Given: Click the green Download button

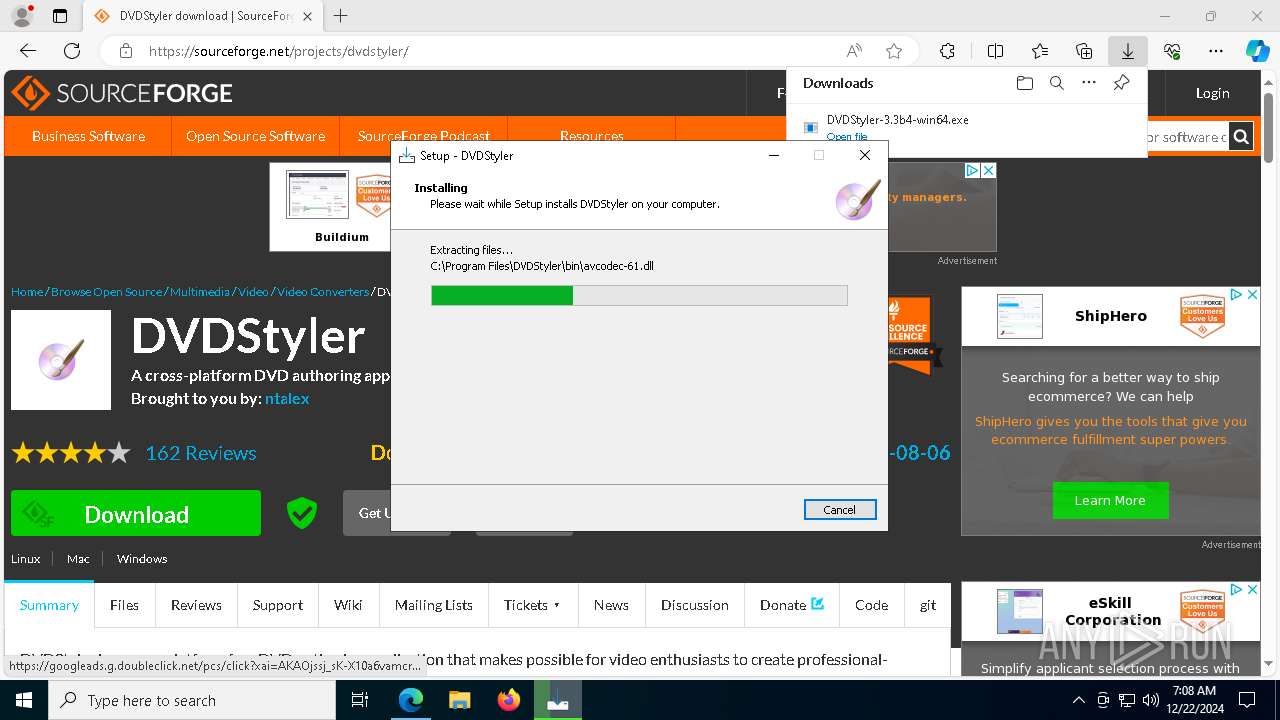Looking at the screenshot, I should pos(136,514).
